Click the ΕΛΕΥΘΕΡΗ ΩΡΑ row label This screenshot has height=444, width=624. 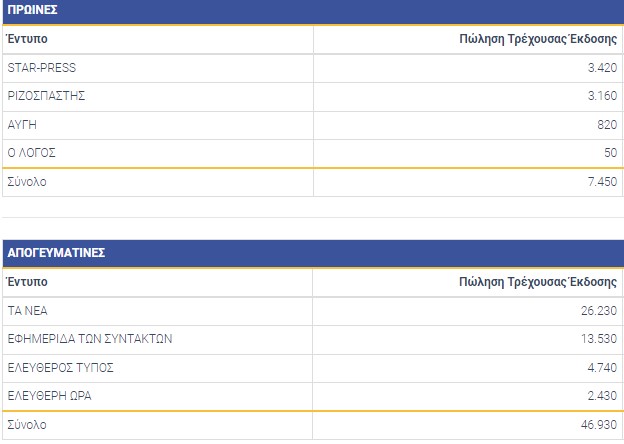[x=49, y=396]
